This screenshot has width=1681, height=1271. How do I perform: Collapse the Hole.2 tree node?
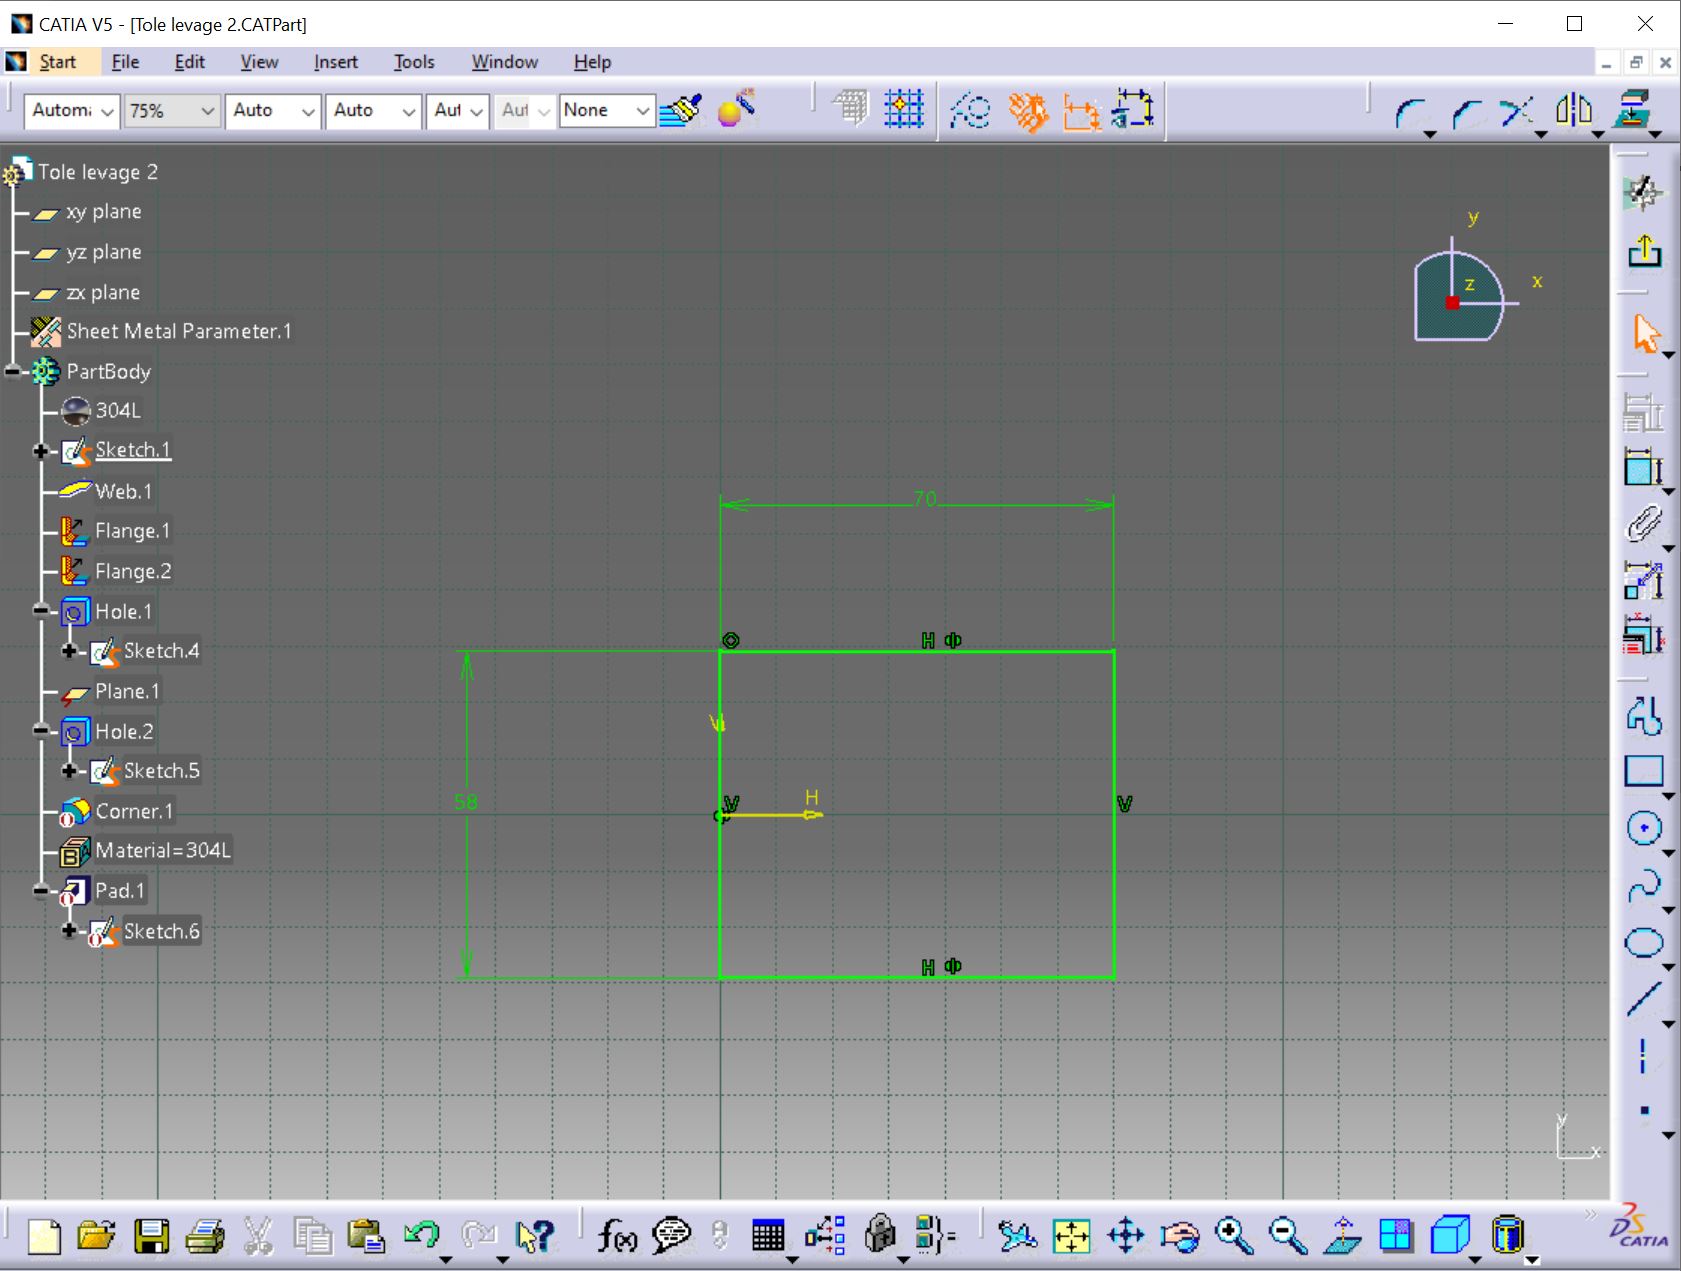tap(40, 731)
